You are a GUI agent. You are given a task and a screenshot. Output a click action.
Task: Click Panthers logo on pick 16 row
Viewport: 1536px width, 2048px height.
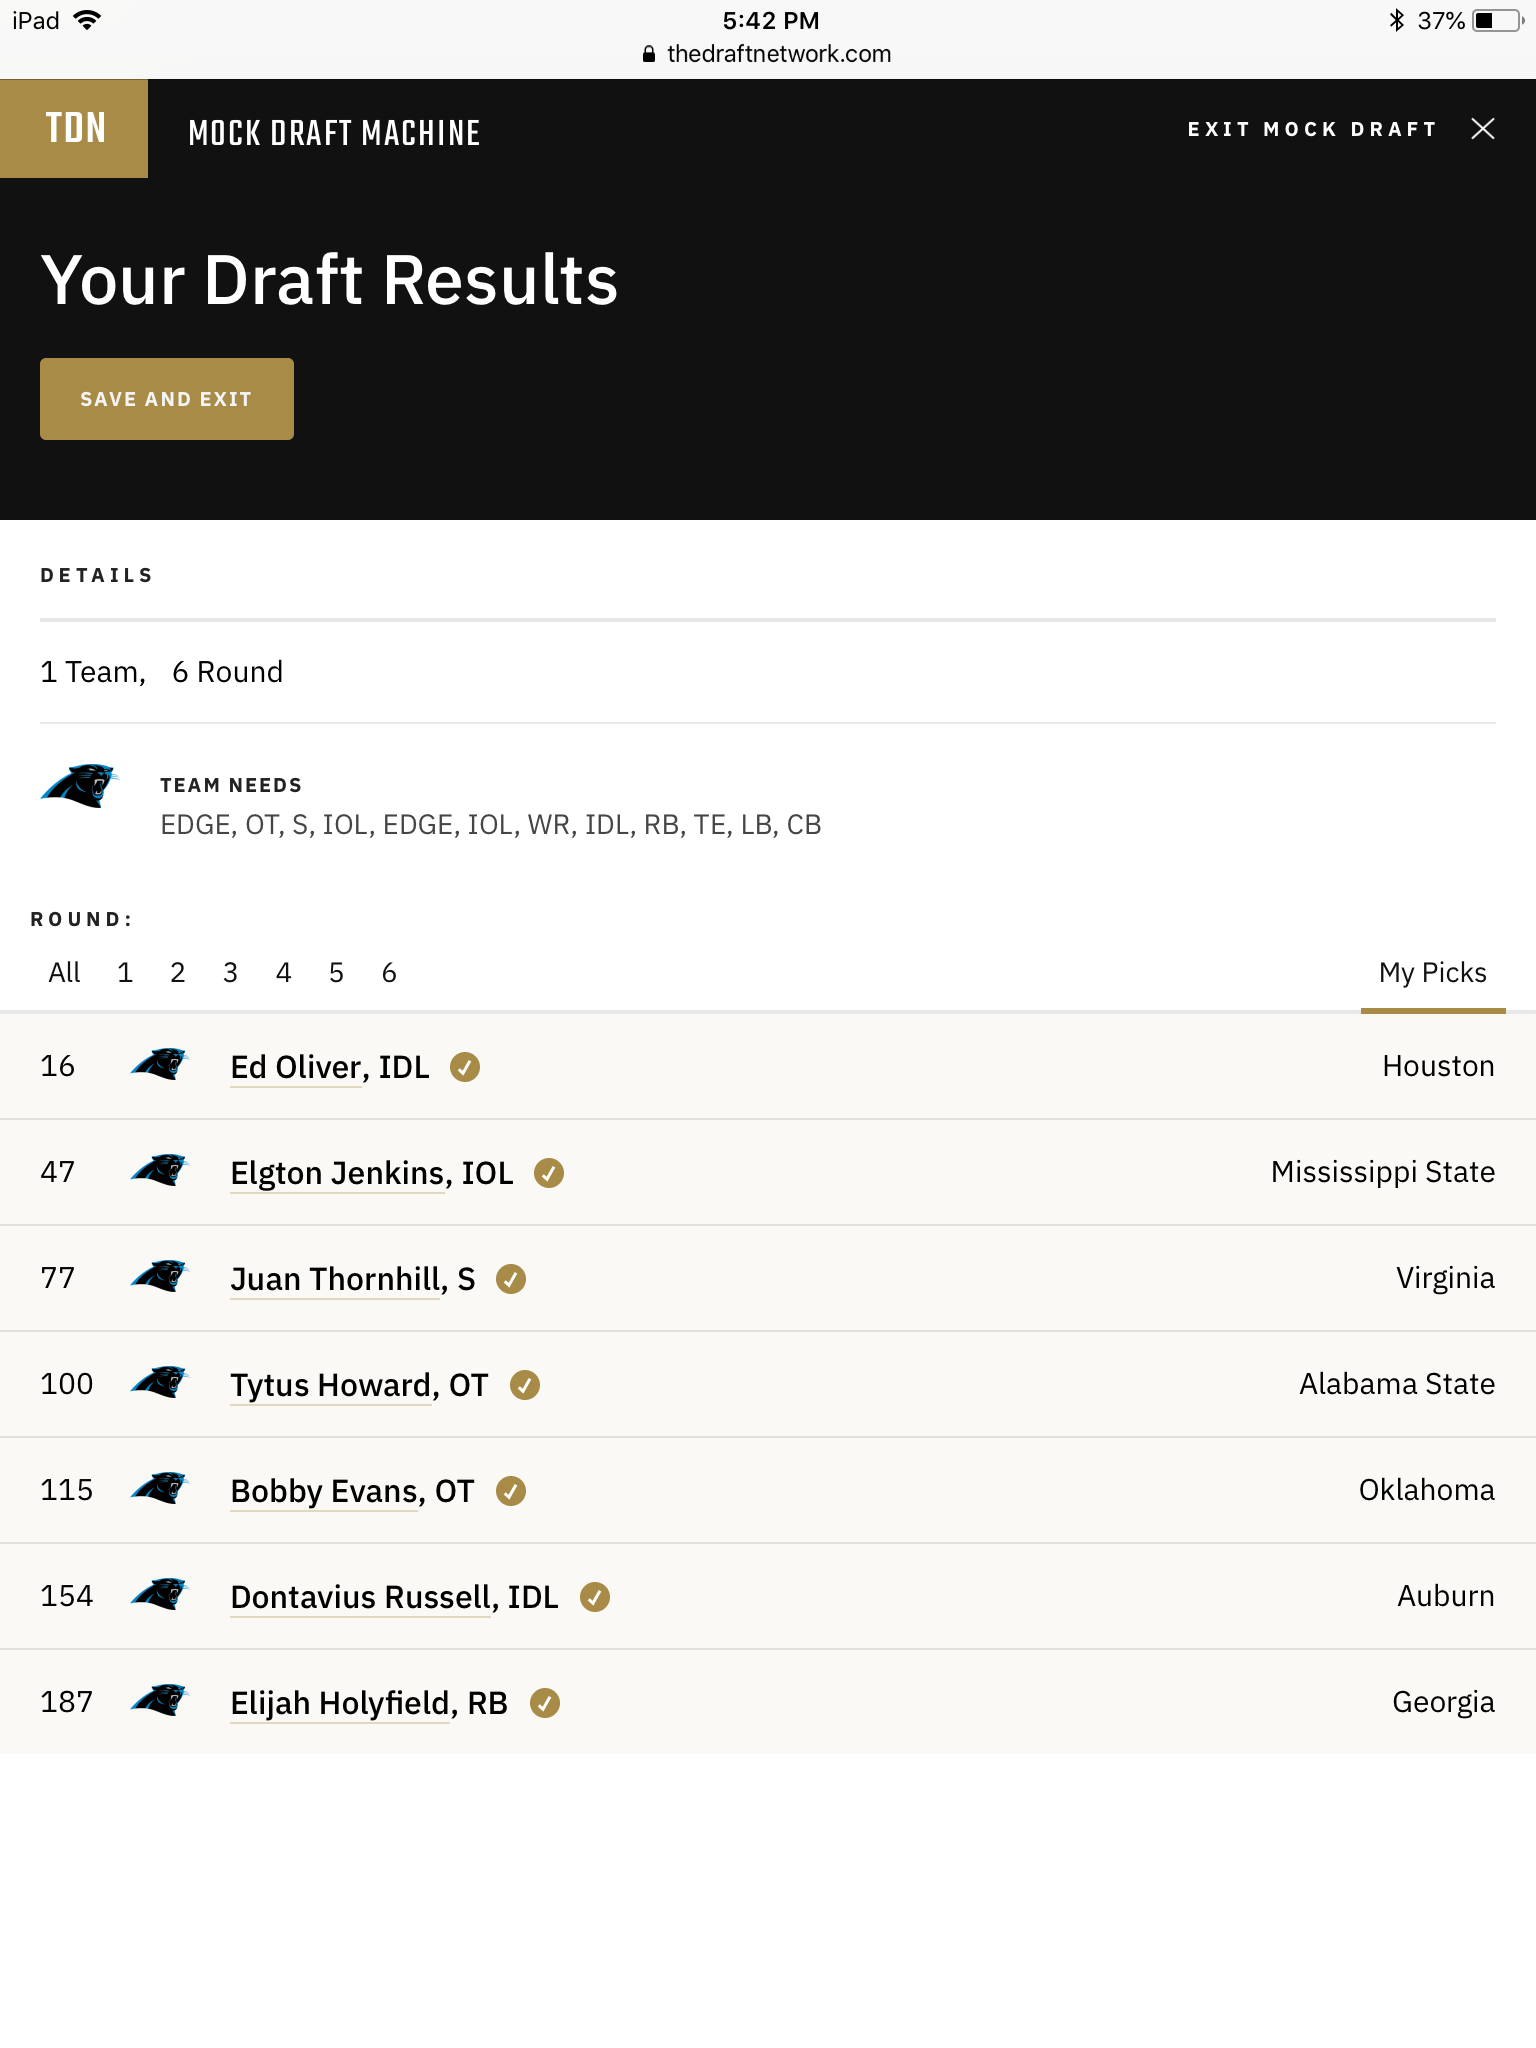tap(160, 1065)
